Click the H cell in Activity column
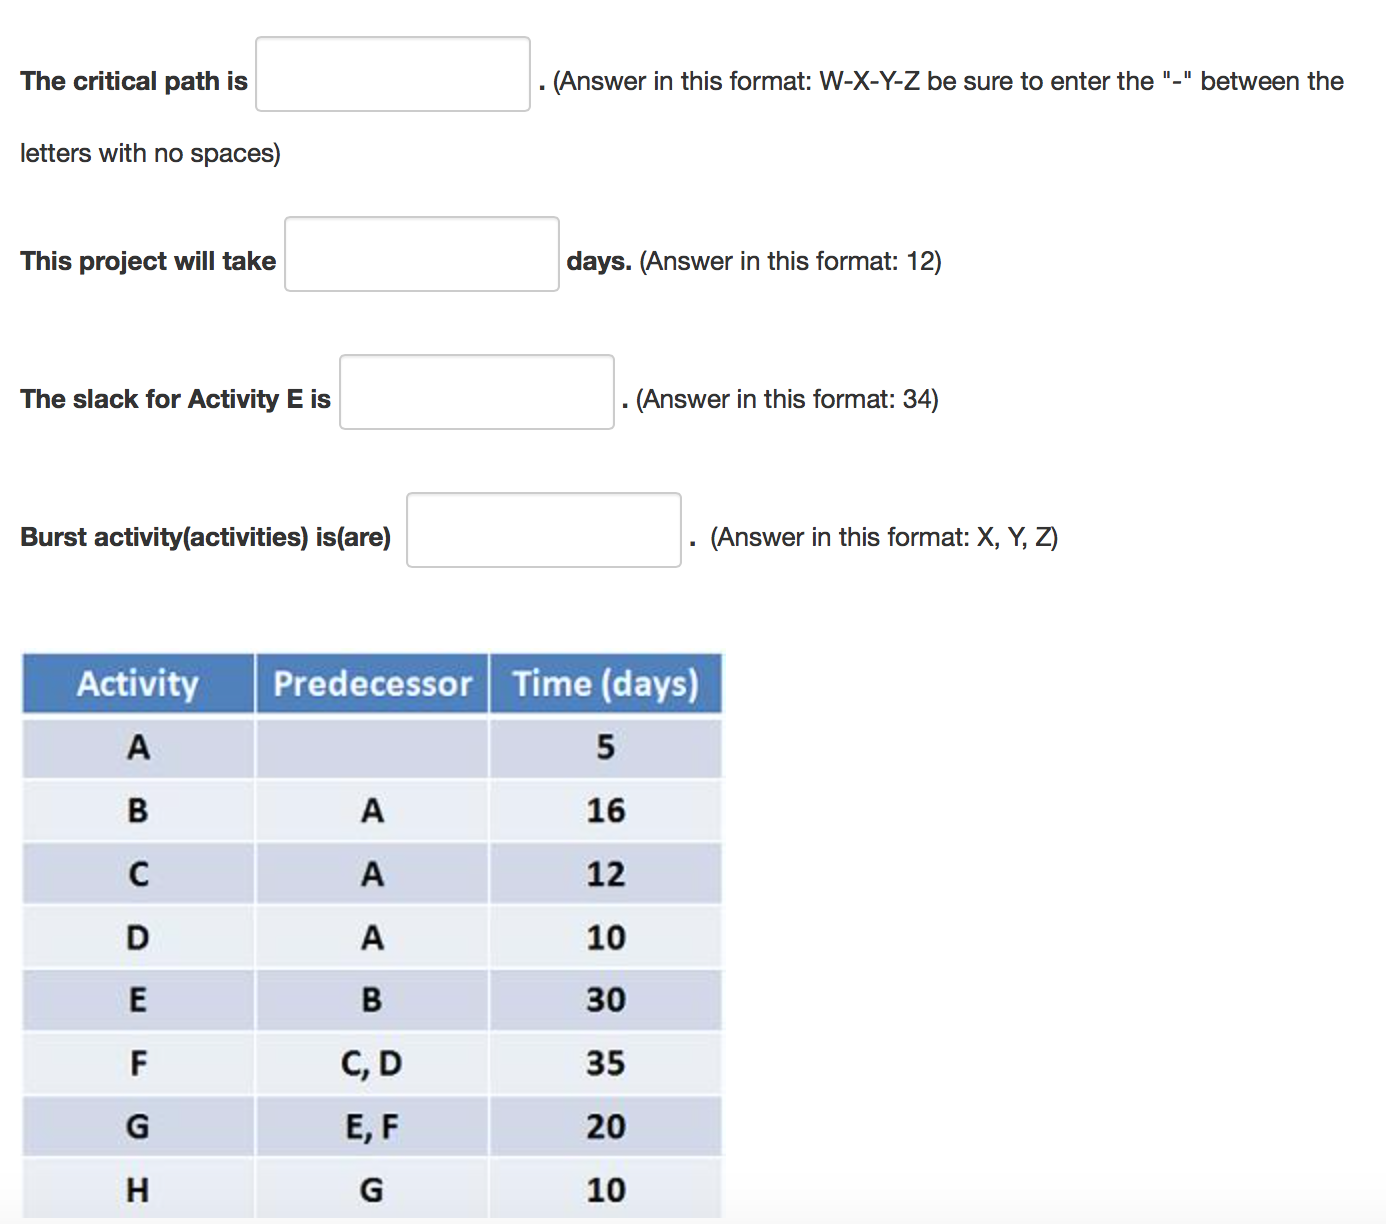1386x1224 pixels. click(138, 1190)
